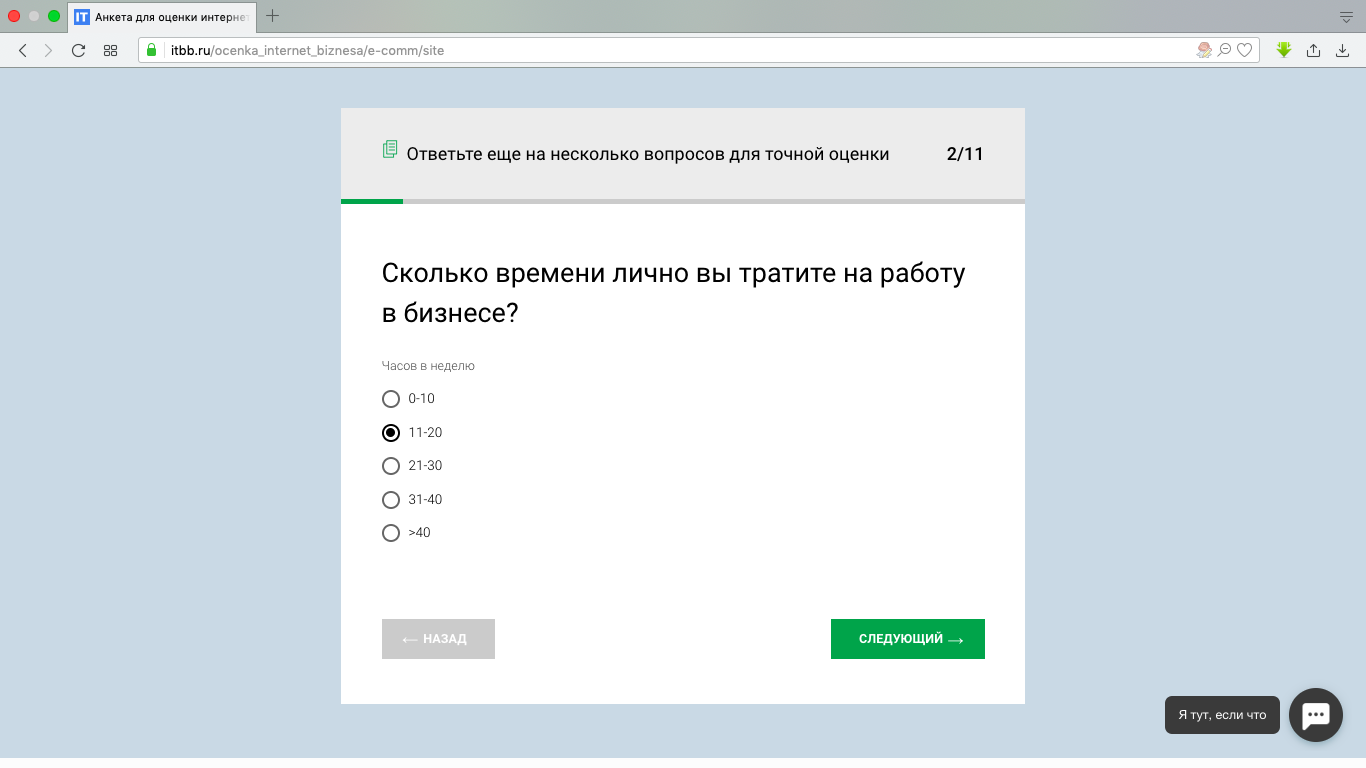The width and height of the screenshot is (1366, 768).
Task: Select the 0-10 hours radio option
Action: pyautogui.click(x=391, y=399)
